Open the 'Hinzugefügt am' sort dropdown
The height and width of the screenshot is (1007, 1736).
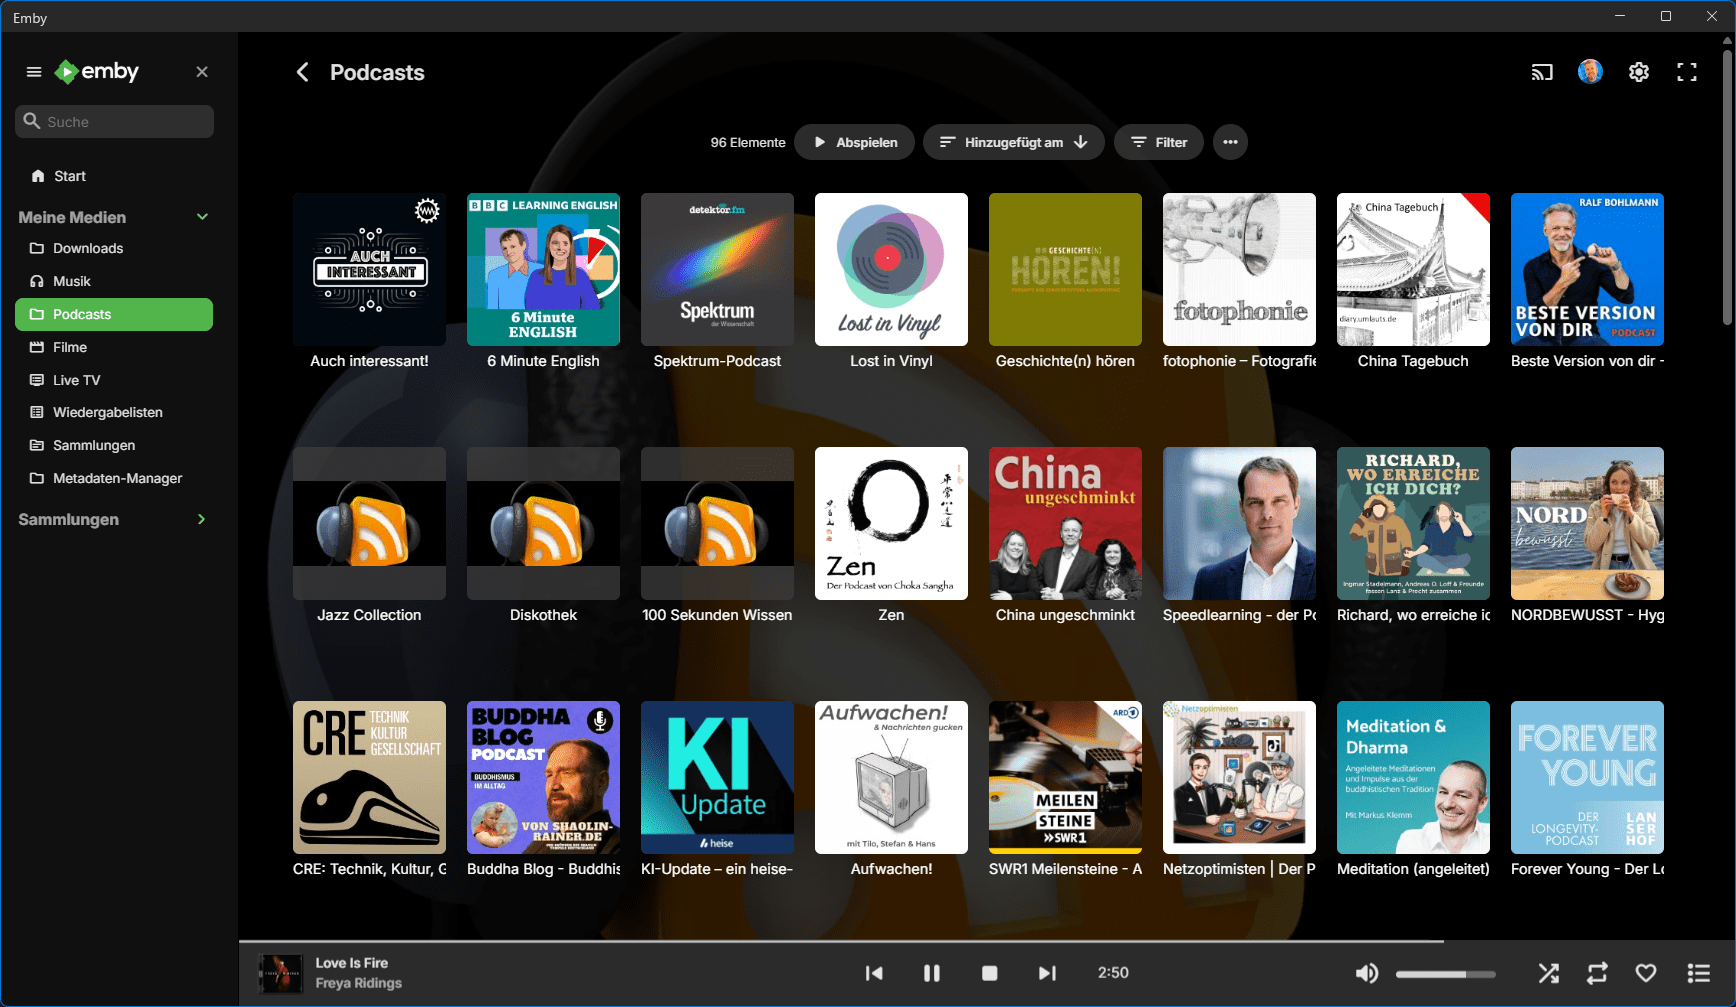click(x=1013, y=142)
